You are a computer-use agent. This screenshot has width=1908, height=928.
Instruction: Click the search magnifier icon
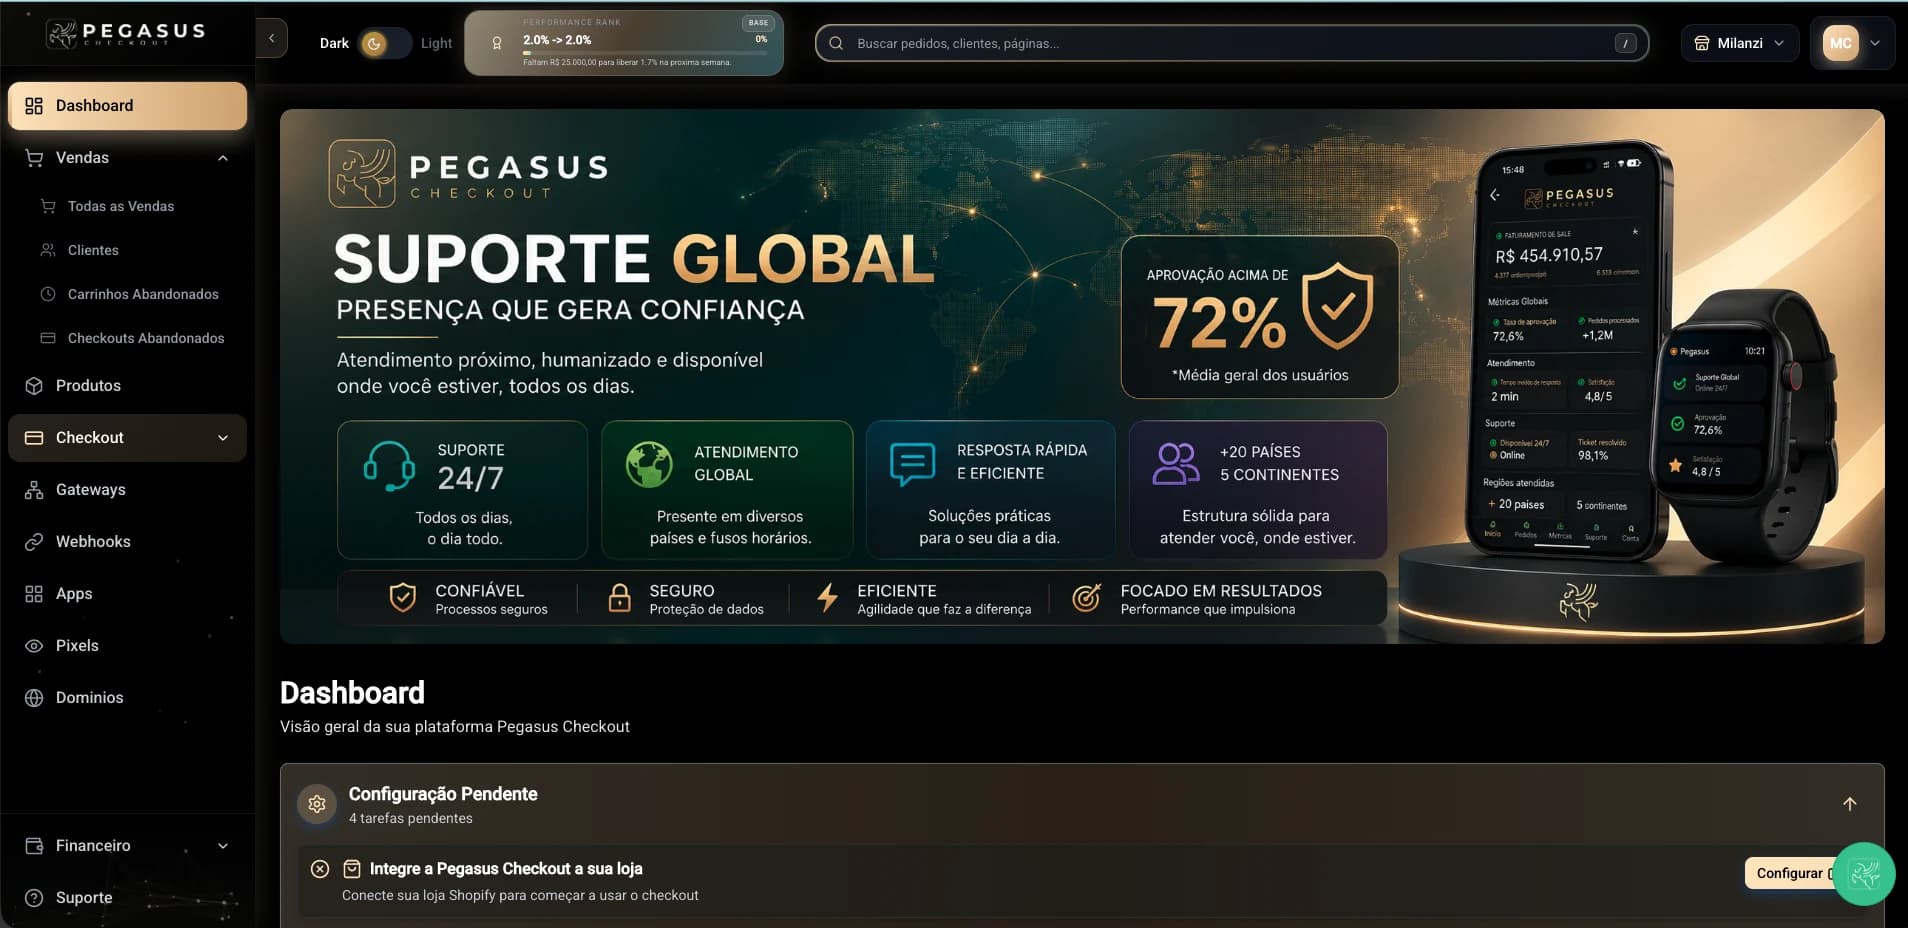(836, 43)
